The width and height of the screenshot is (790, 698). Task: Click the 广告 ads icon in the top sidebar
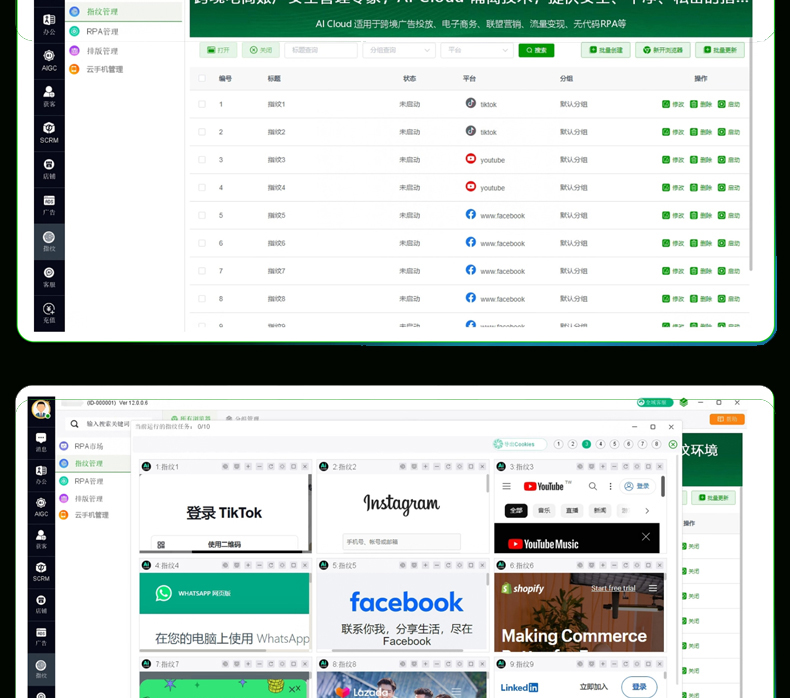49,204
